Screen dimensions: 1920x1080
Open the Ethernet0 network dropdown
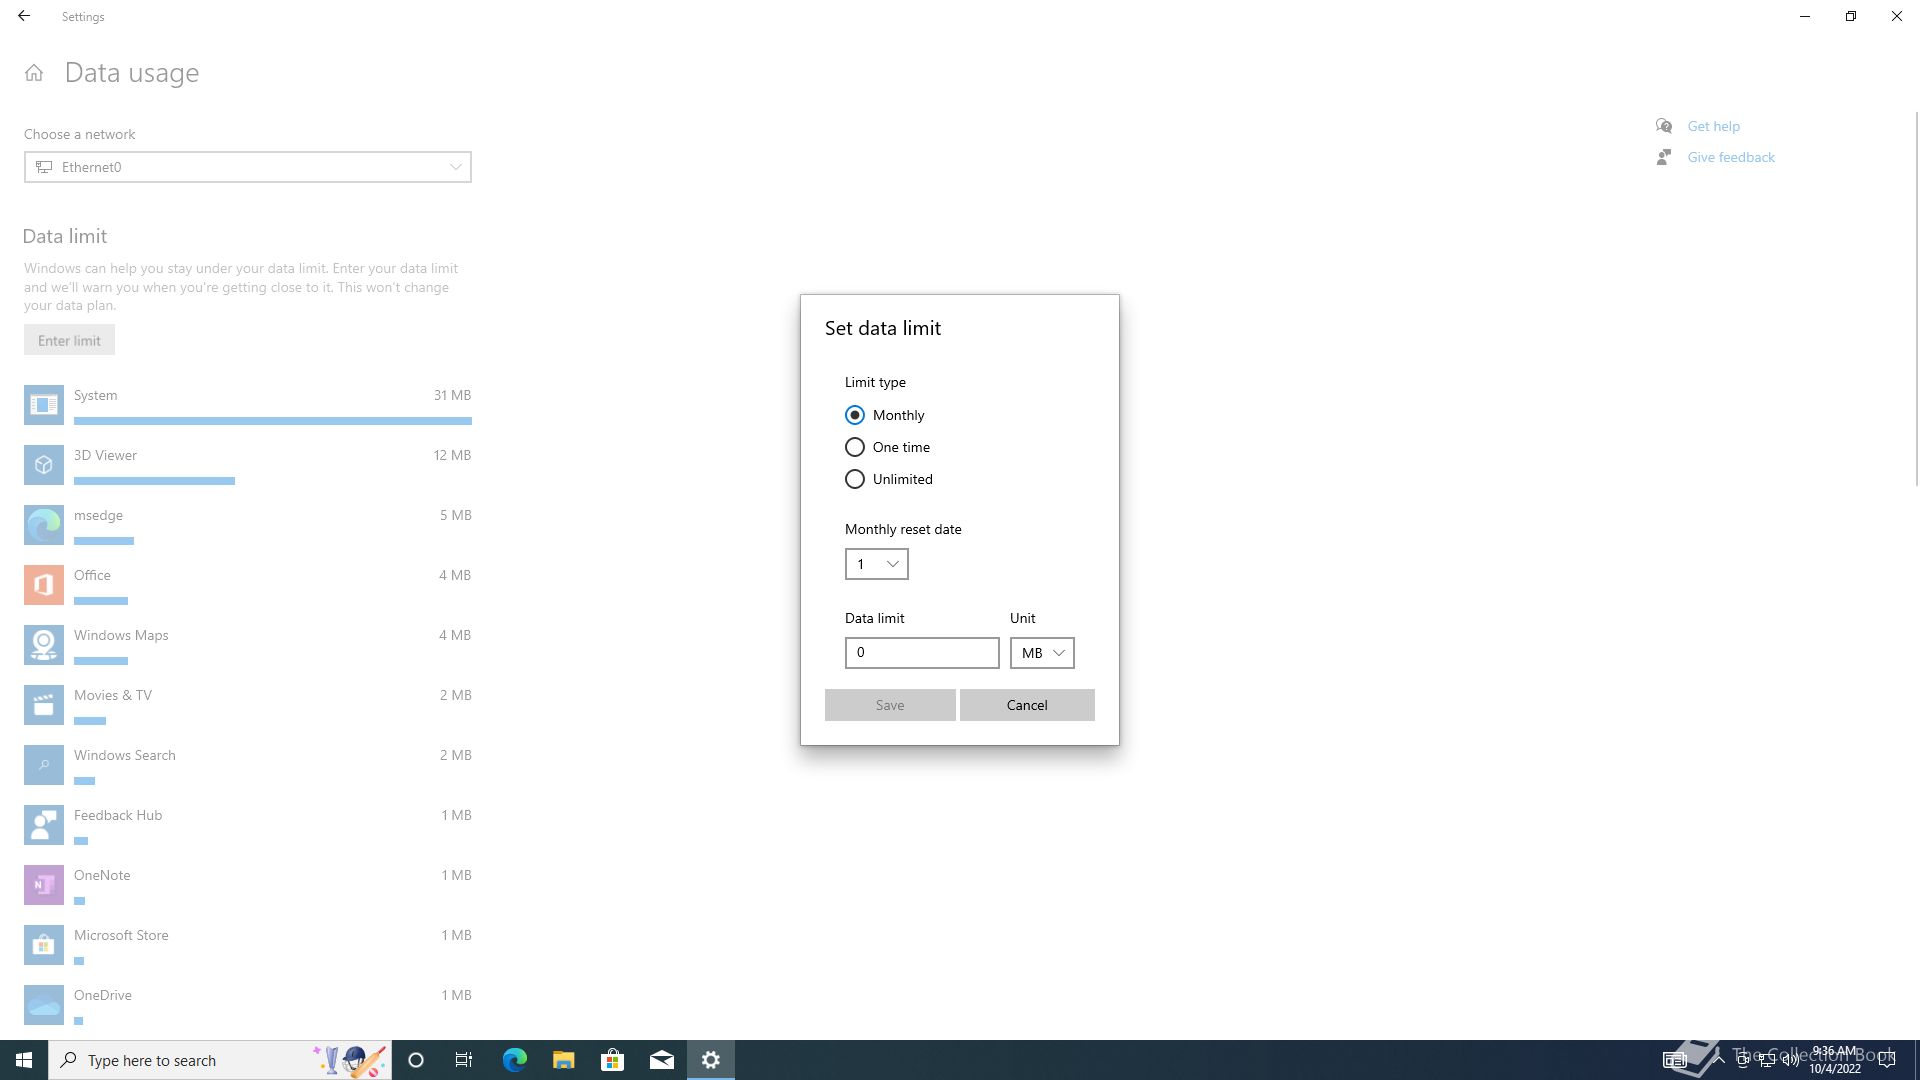click(x=247, y=167)
